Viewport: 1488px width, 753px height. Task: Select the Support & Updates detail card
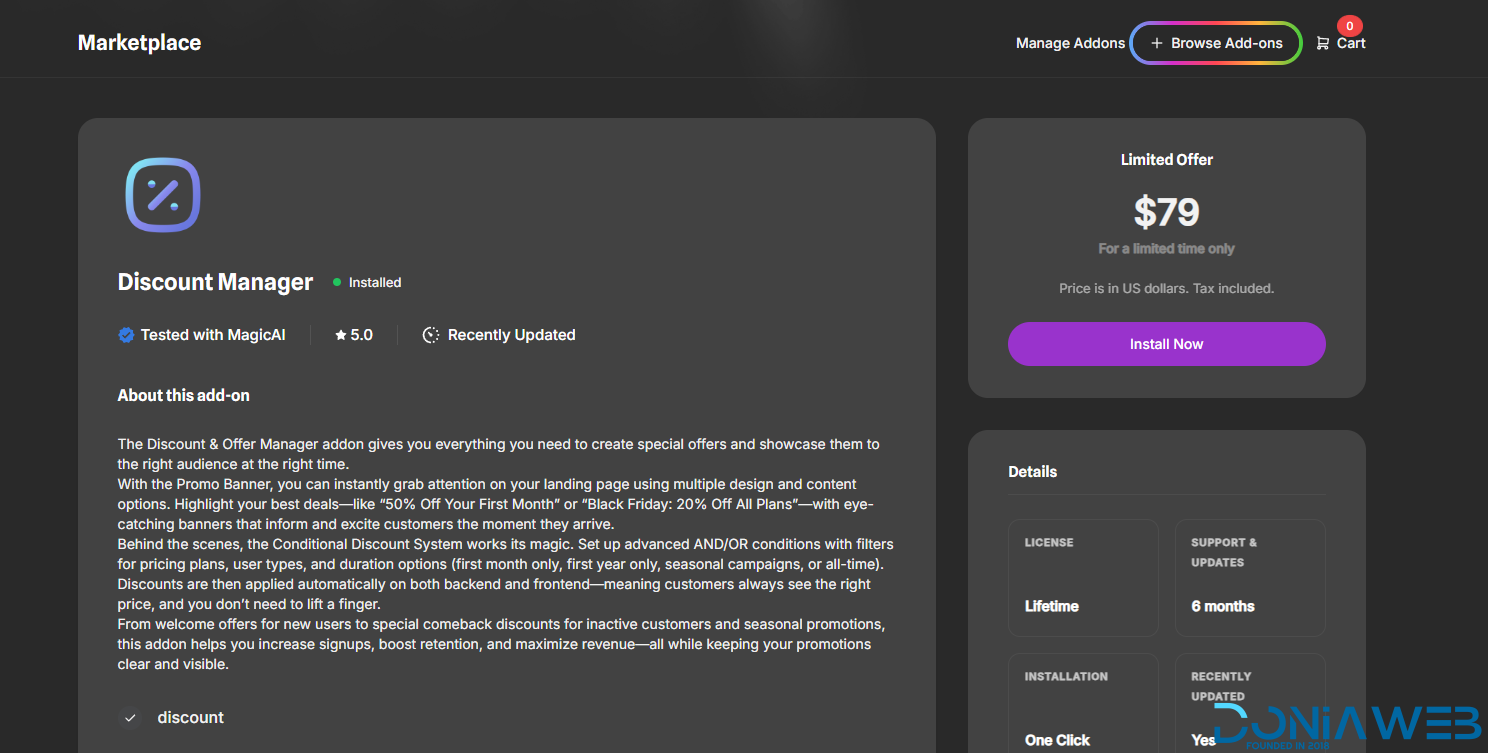[1249, 577]
